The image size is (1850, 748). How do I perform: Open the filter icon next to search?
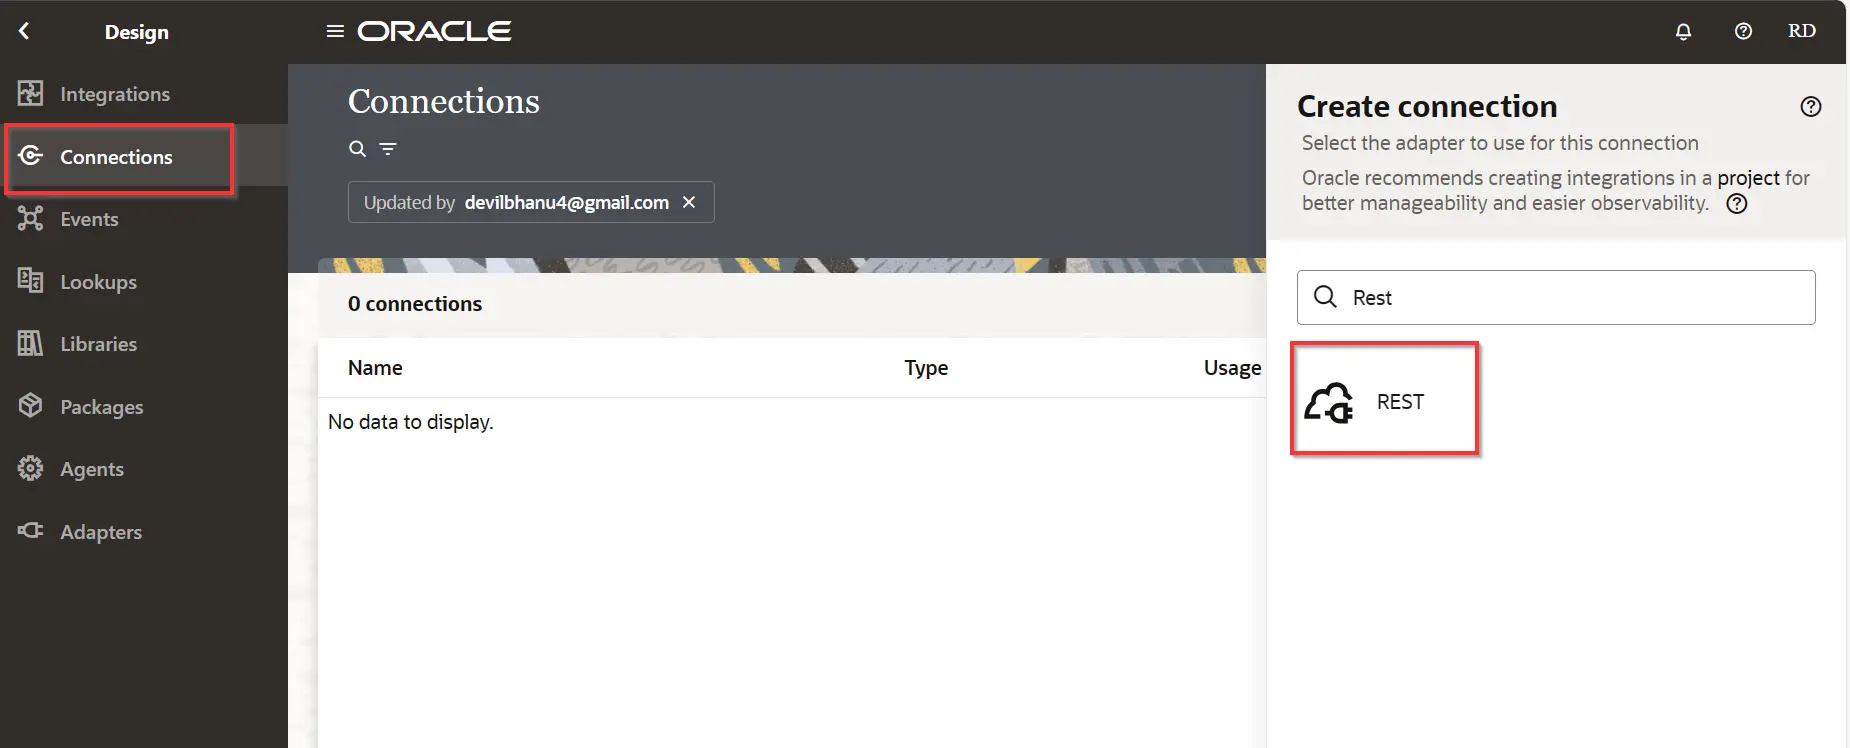tap(388, 149)
